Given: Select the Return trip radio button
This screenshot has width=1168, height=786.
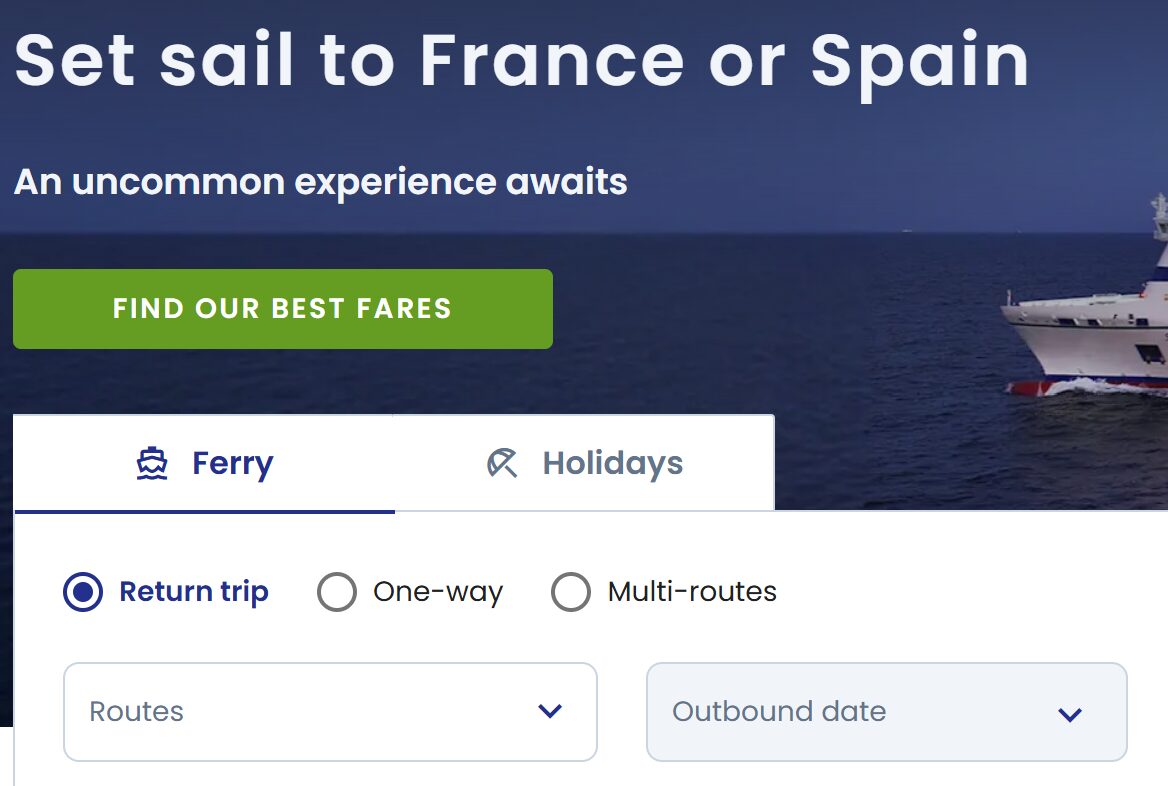Looking at the screenshot, I should (x=83, y=592).
